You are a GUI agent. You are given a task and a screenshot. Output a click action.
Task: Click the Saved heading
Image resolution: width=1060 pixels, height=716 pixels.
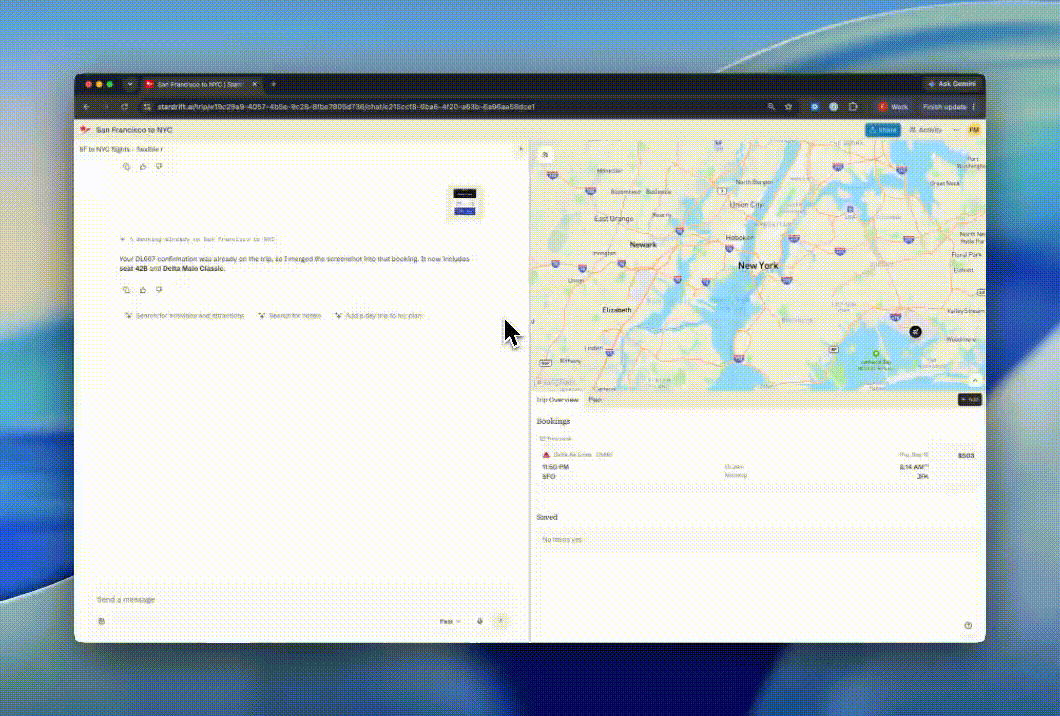[x=547, y=517]
